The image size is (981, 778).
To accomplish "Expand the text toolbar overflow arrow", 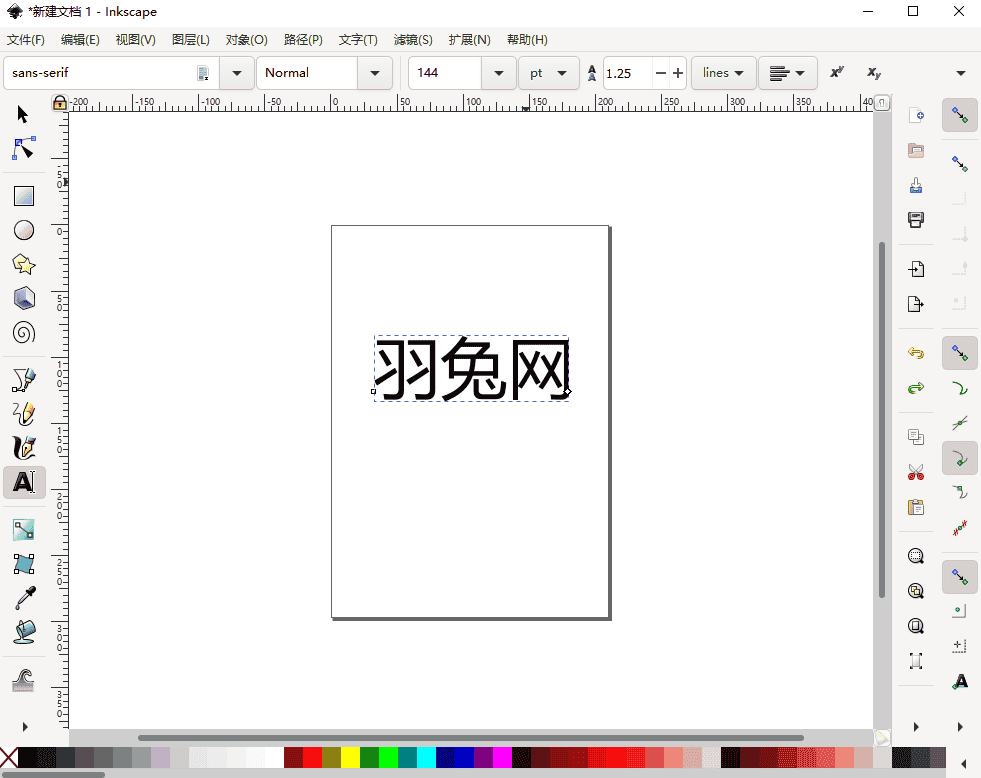I will 961,73.
